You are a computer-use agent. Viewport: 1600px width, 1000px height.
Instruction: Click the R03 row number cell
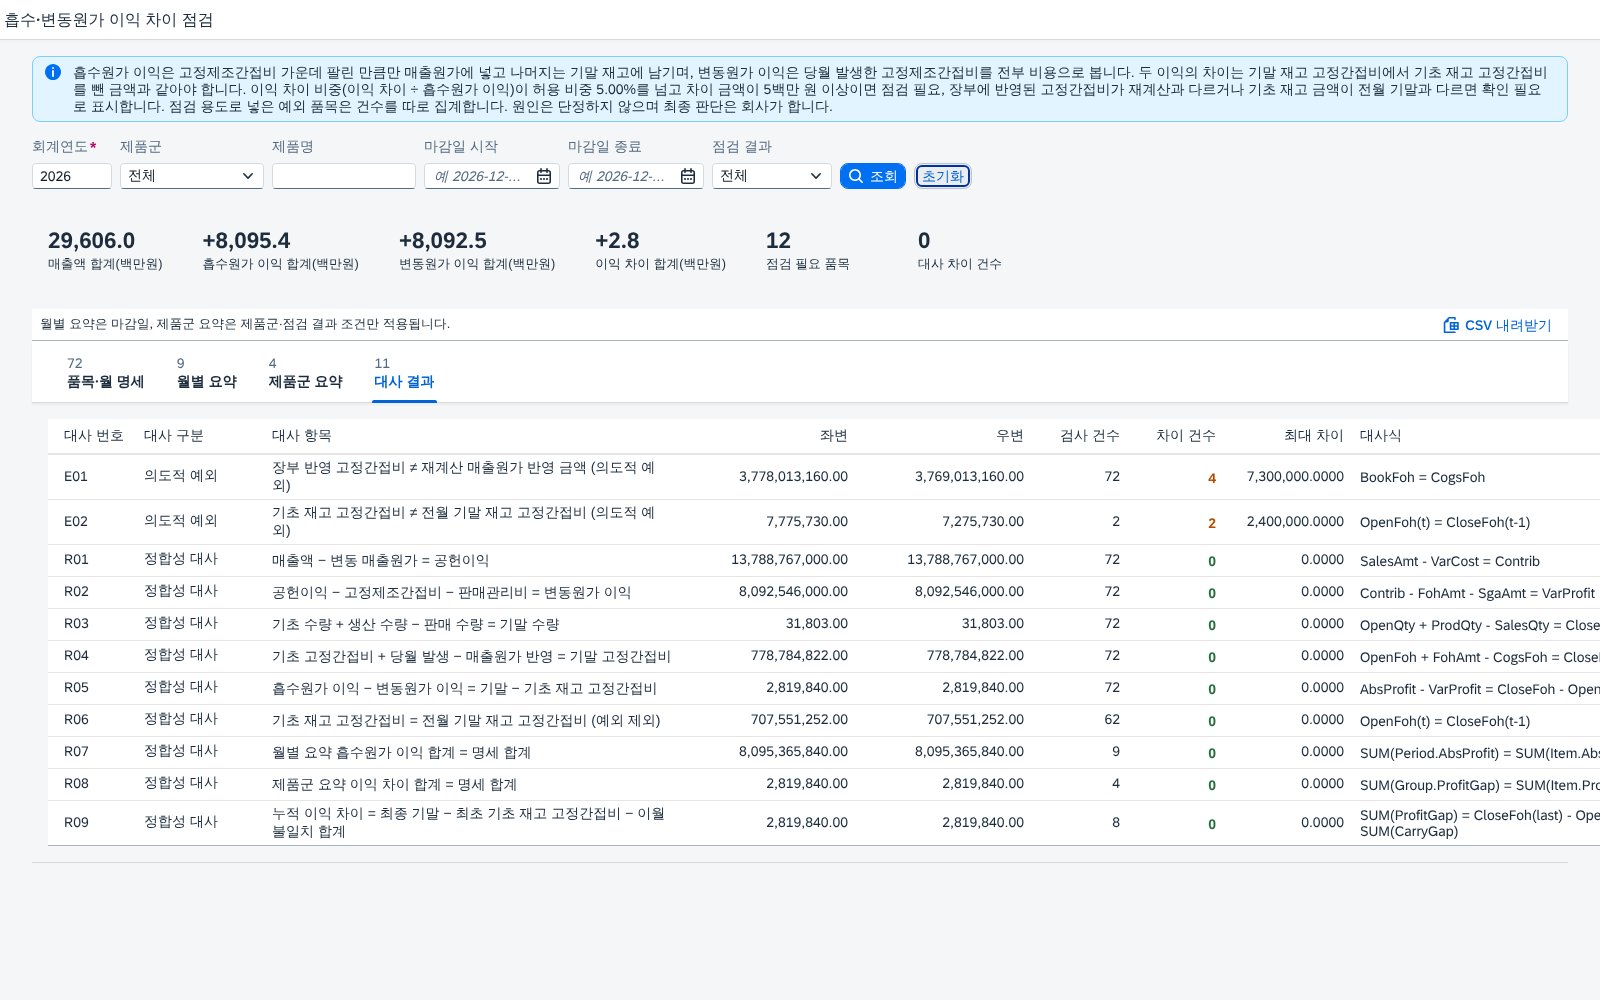point(76,624)
